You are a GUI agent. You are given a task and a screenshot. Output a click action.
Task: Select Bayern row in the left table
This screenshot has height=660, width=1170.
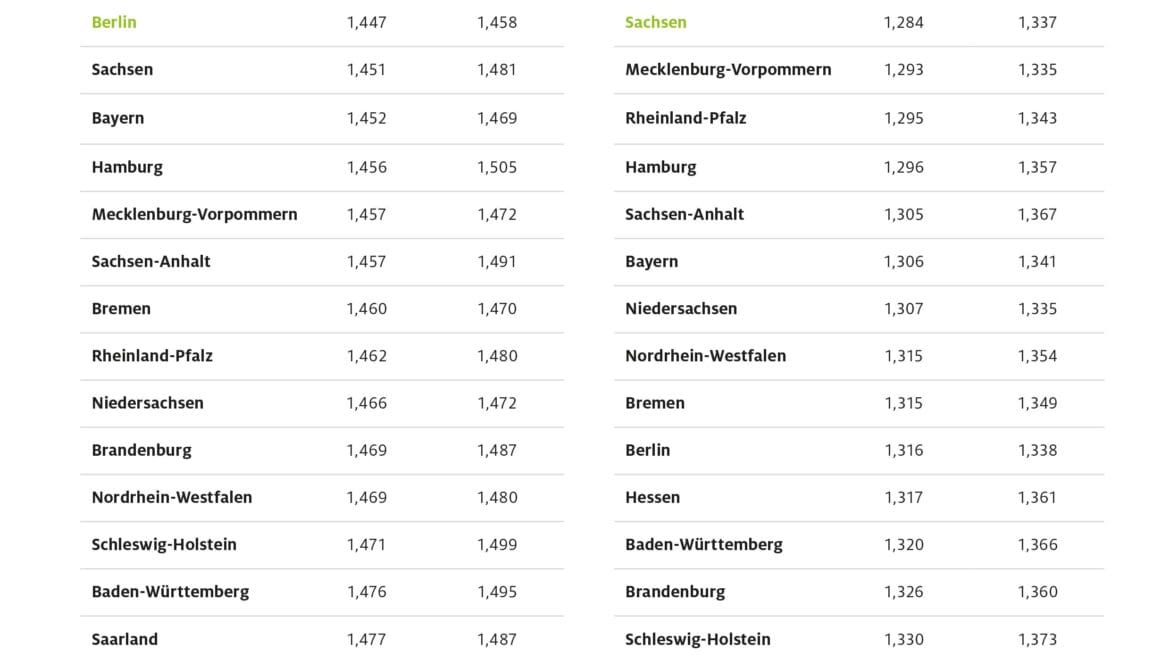322,119
